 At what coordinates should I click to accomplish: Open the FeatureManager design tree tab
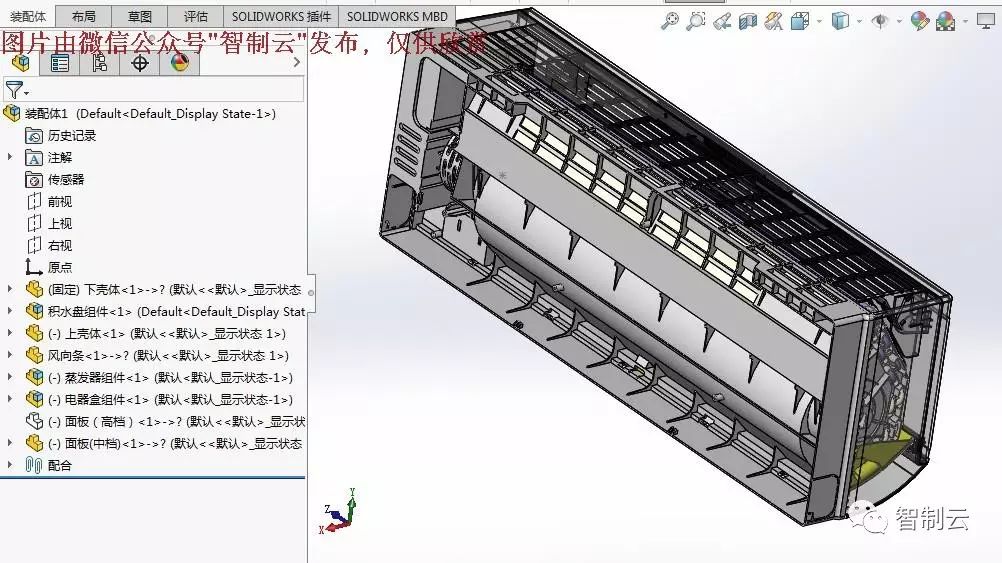tap(20, 63)
